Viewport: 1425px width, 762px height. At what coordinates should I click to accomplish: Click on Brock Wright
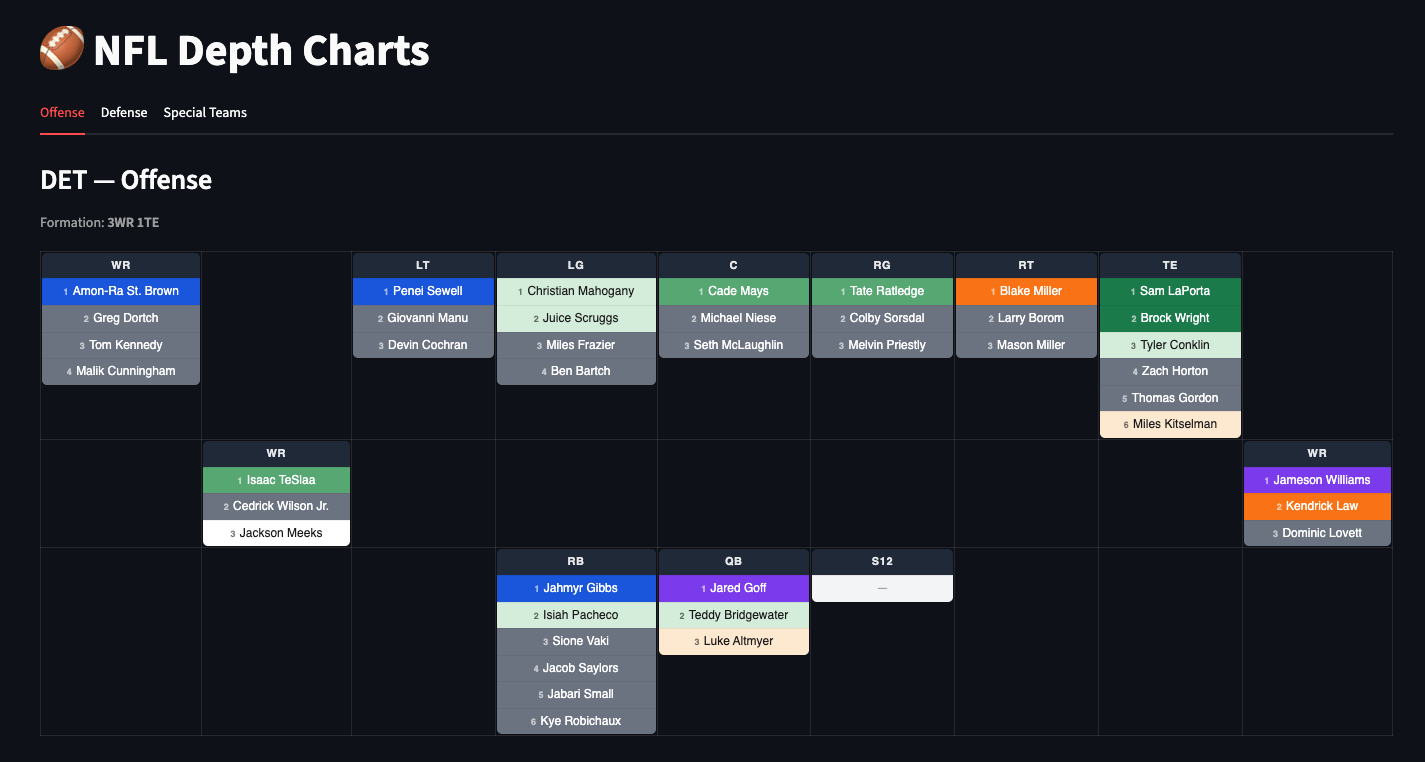(x=1170, y=318)
